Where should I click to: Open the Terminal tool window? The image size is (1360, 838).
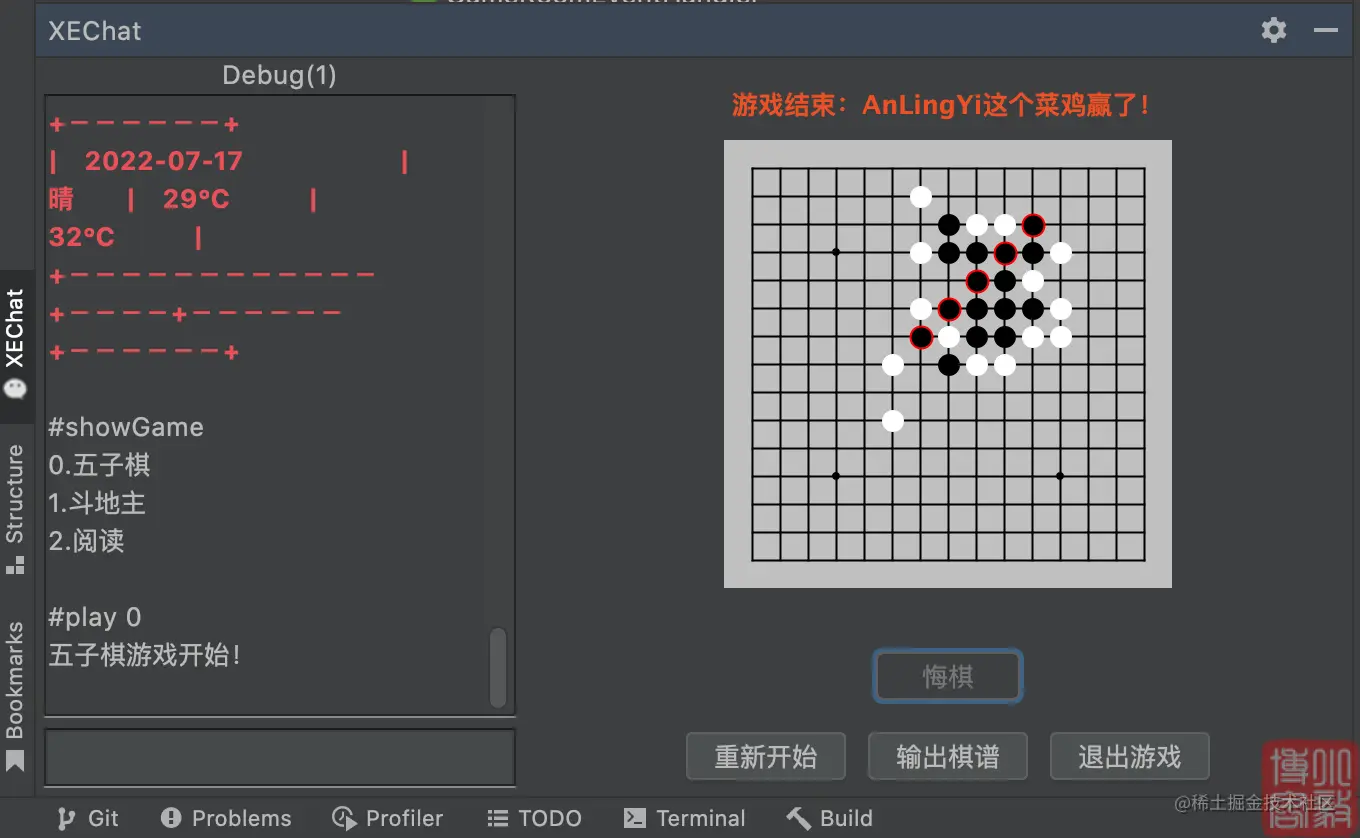[x=684, y=818]
